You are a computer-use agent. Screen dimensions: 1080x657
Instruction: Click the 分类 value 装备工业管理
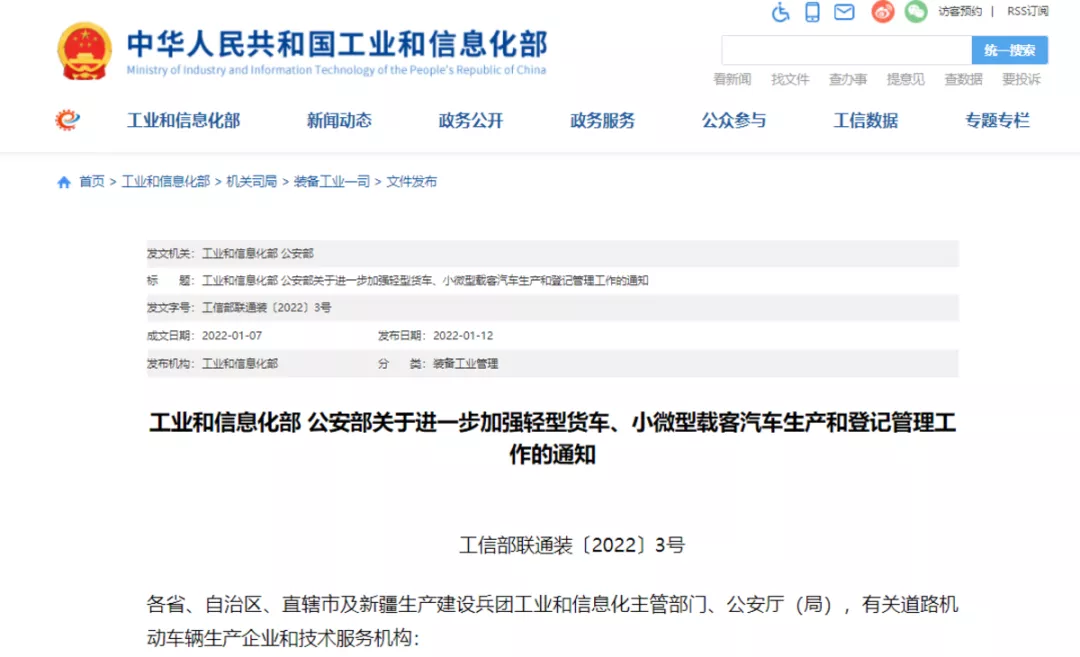[466, 364]
